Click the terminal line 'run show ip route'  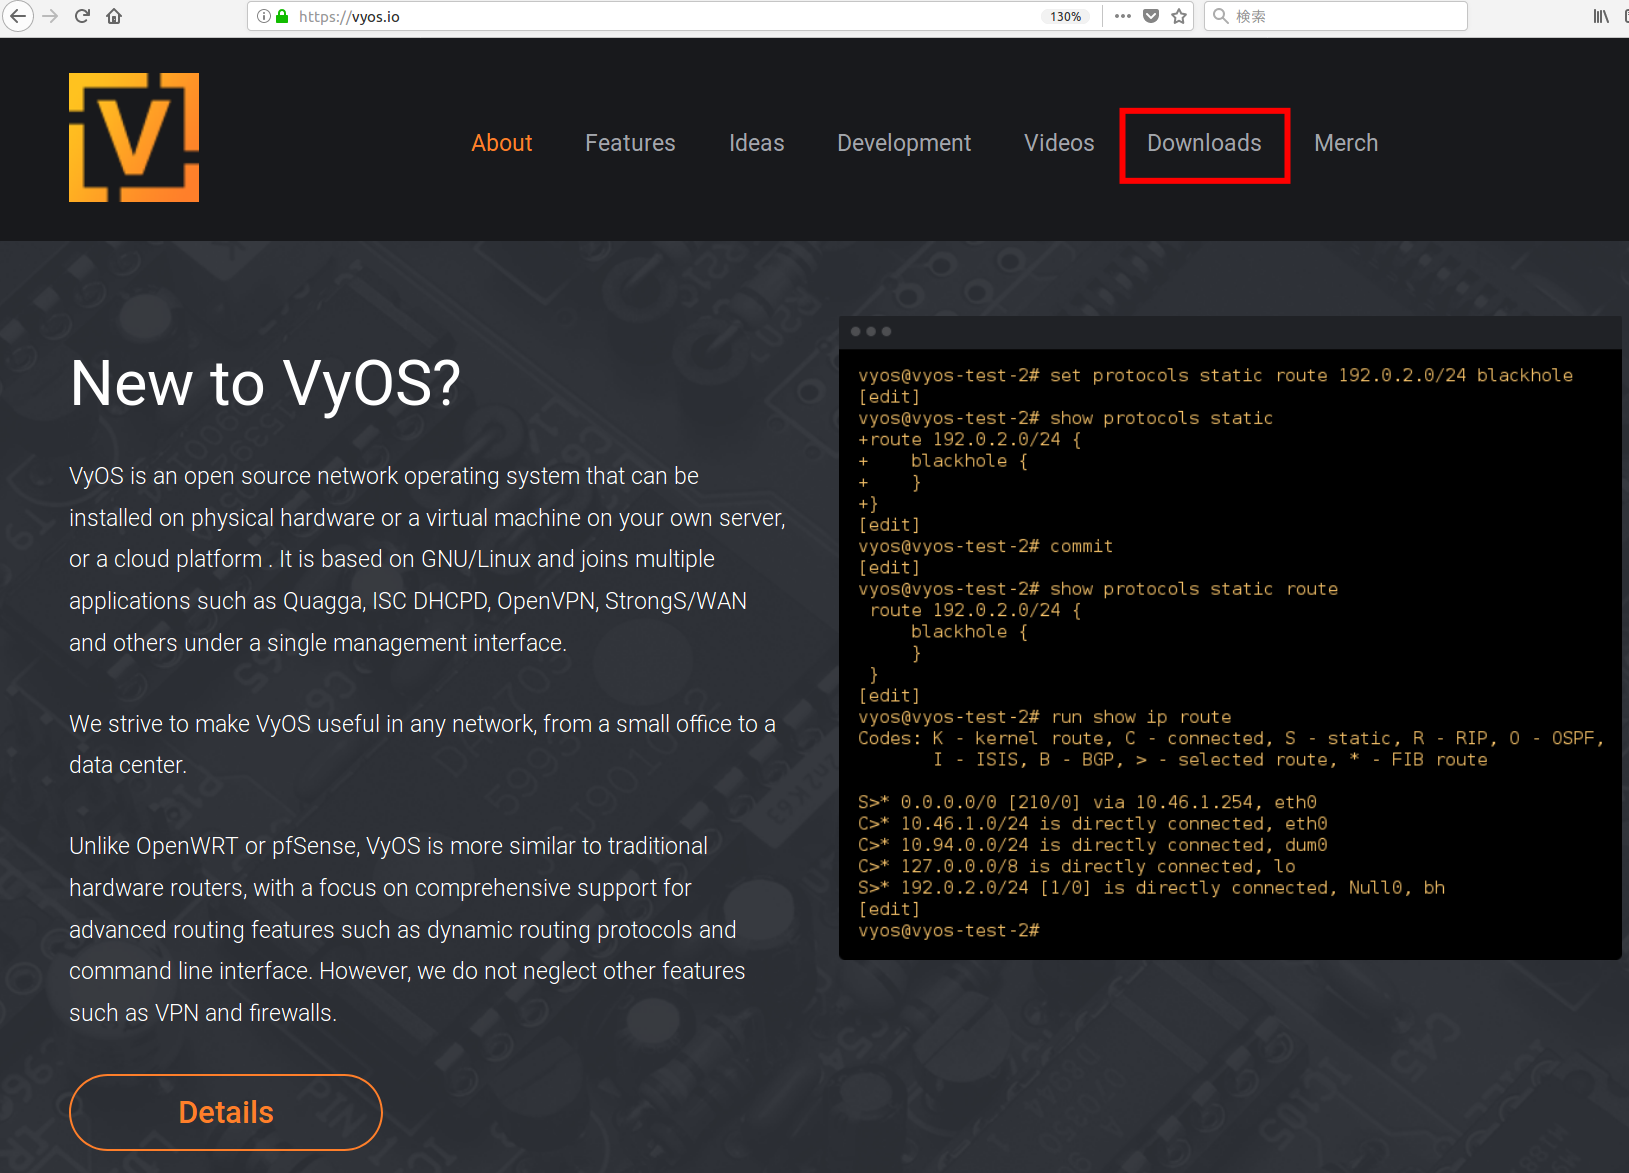(x=1045, y=717)
